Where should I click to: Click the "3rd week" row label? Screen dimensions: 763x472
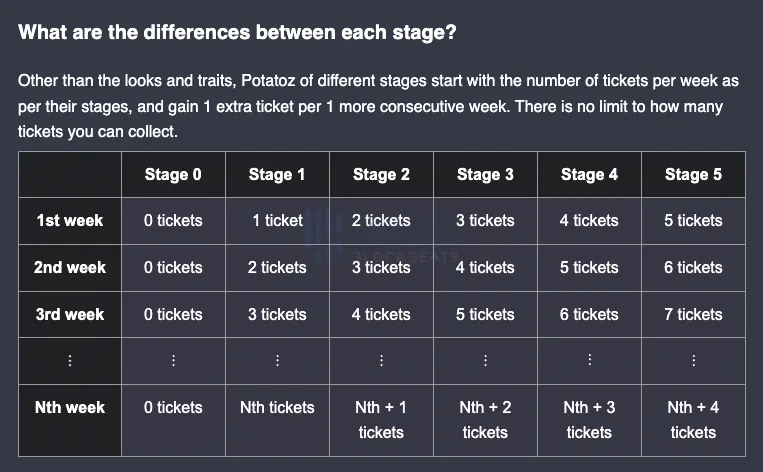pyautogui.click(x=69, y=314)
